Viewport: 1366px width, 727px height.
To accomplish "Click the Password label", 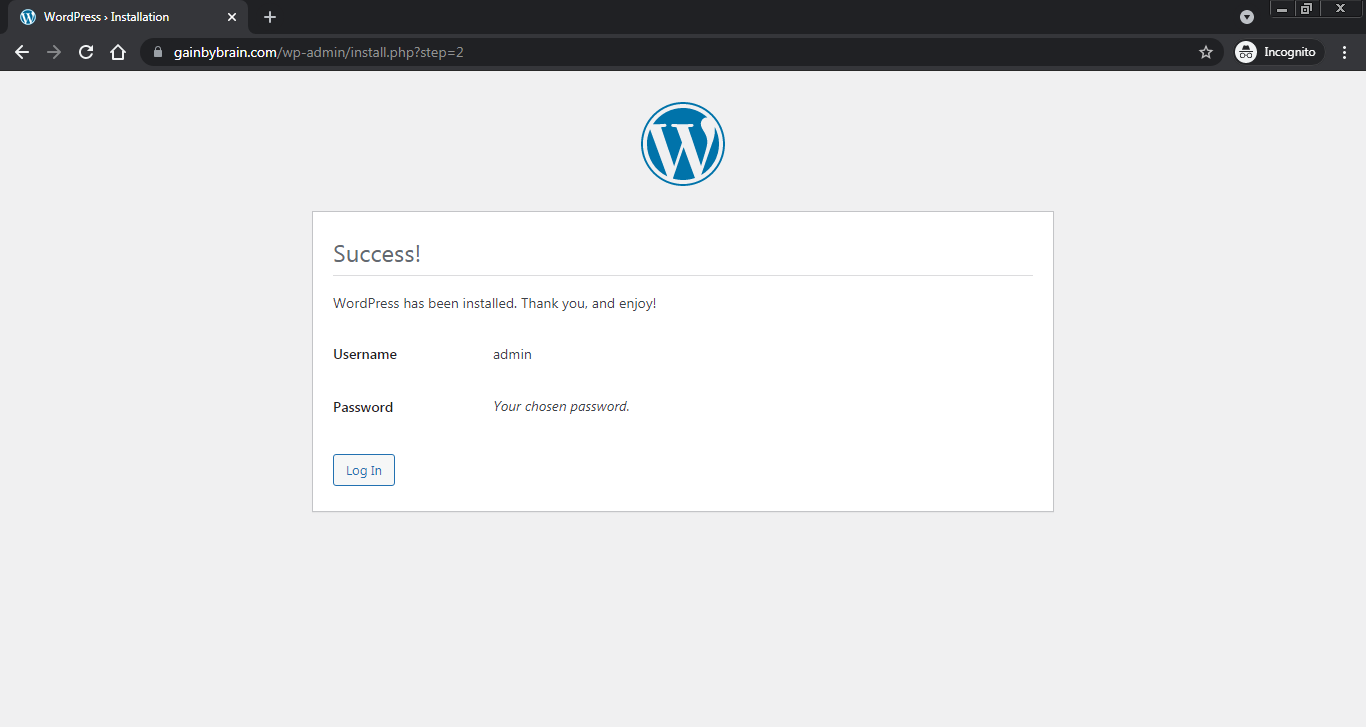I will (363, 407).
